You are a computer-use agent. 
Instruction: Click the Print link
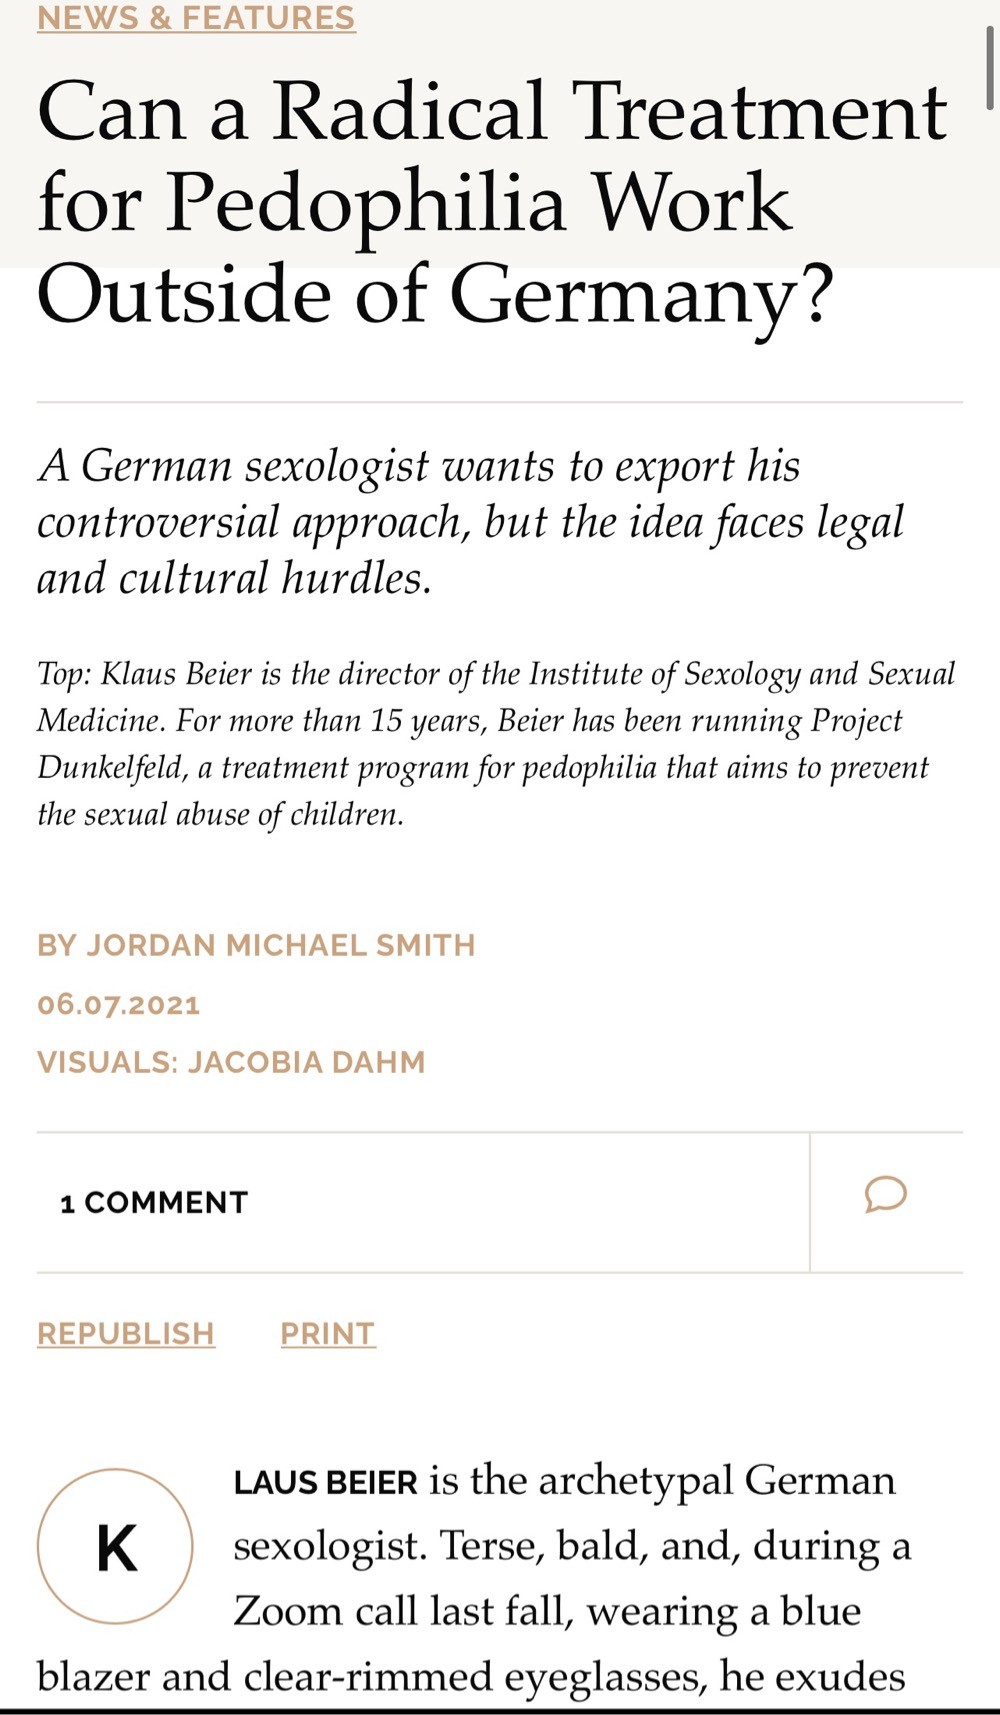pos(328,1333)
